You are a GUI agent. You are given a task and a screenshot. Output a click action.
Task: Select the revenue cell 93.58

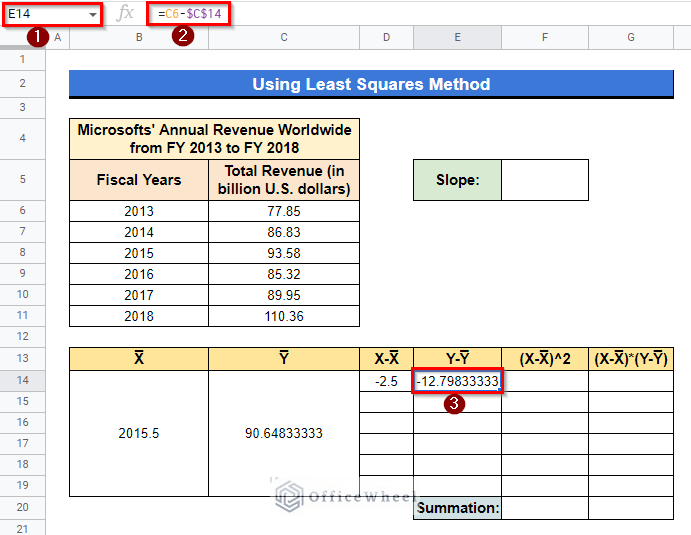click(x=284, y=253)
